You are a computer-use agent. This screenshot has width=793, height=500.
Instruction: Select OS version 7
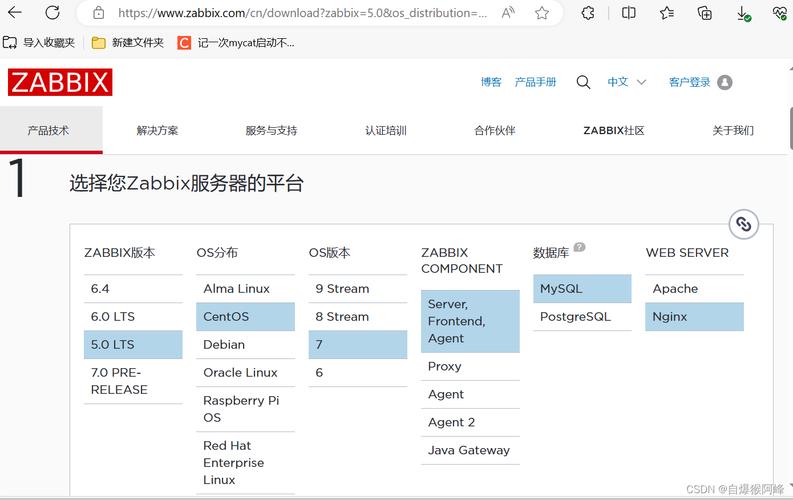(x=358, y=344)
